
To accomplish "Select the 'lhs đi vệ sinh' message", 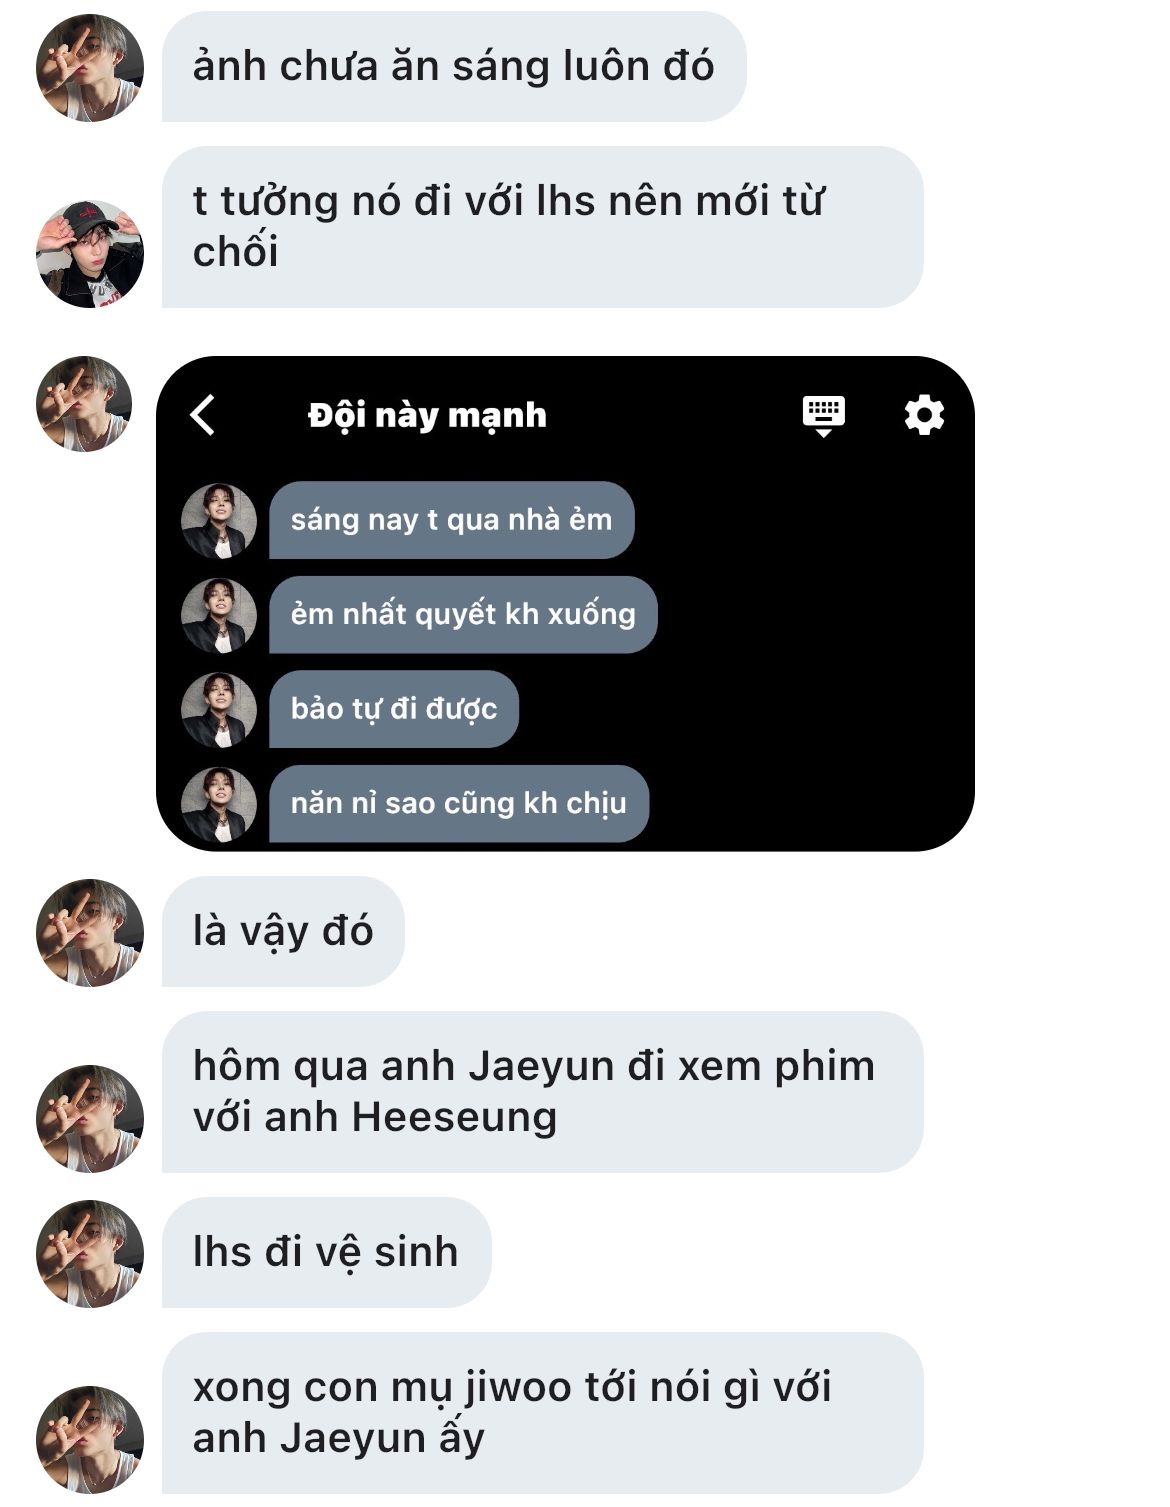I will pyautogui.click(x=326, y=1253).
